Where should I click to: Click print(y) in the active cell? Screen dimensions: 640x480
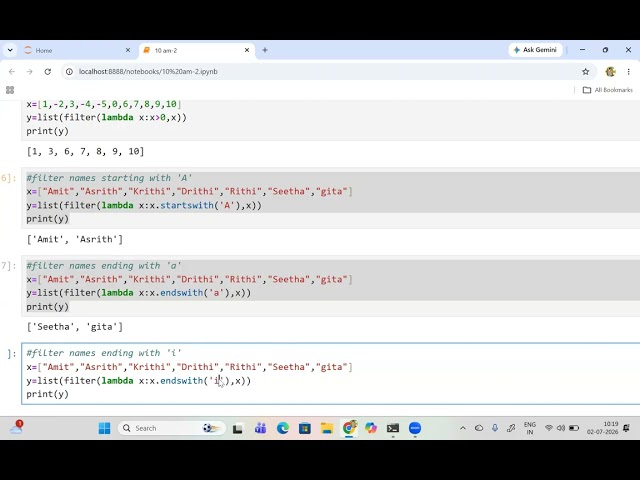click(x=48, y=394)
